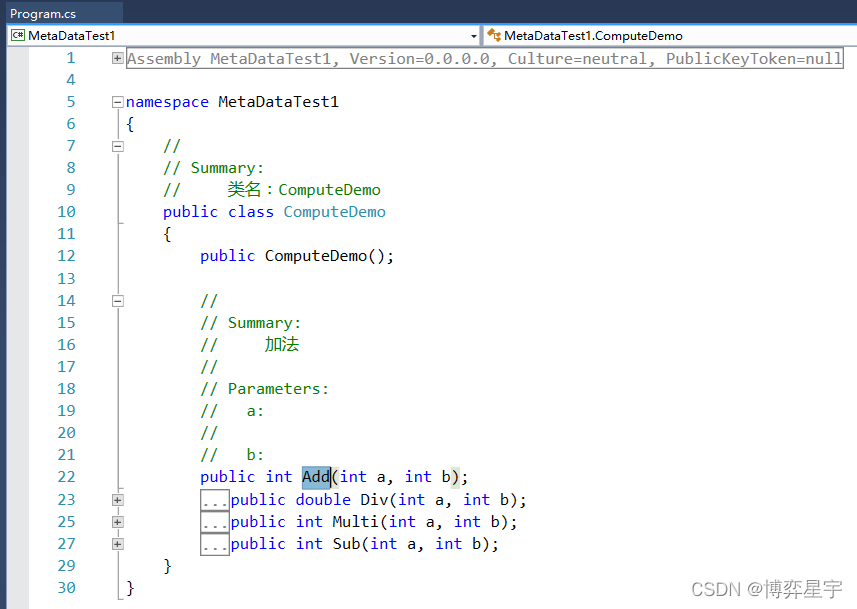Expand the Div method comments on line 23
Viewport: 857px width, 609px height.
click(118, 499)
